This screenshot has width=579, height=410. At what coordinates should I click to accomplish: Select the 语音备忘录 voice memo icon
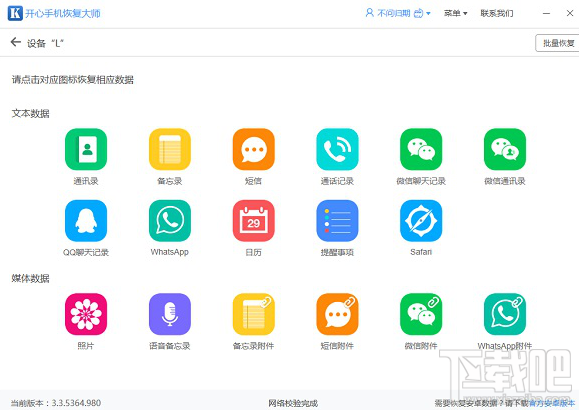(170, 314)
